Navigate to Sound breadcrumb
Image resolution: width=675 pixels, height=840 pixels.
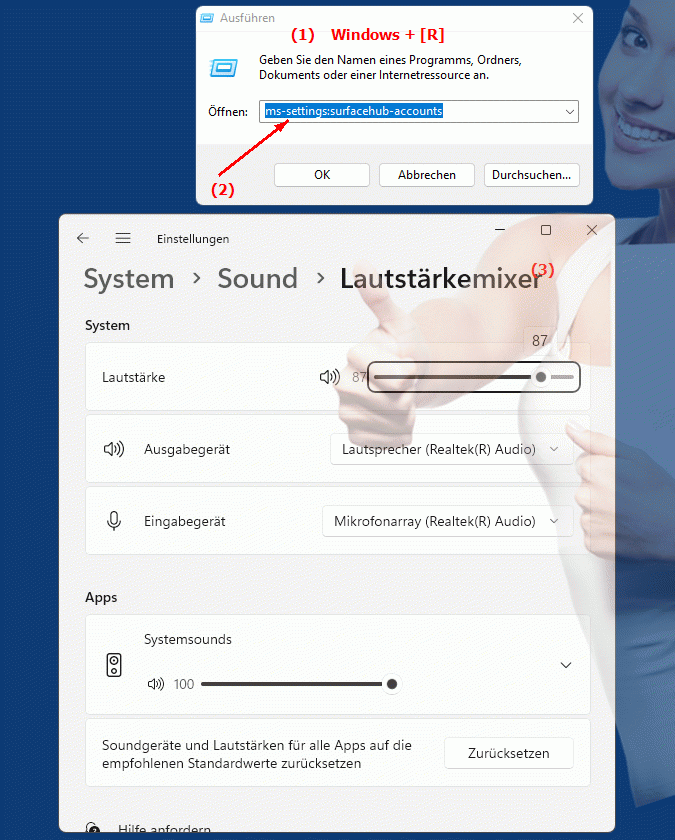click(x=257, y=279)
